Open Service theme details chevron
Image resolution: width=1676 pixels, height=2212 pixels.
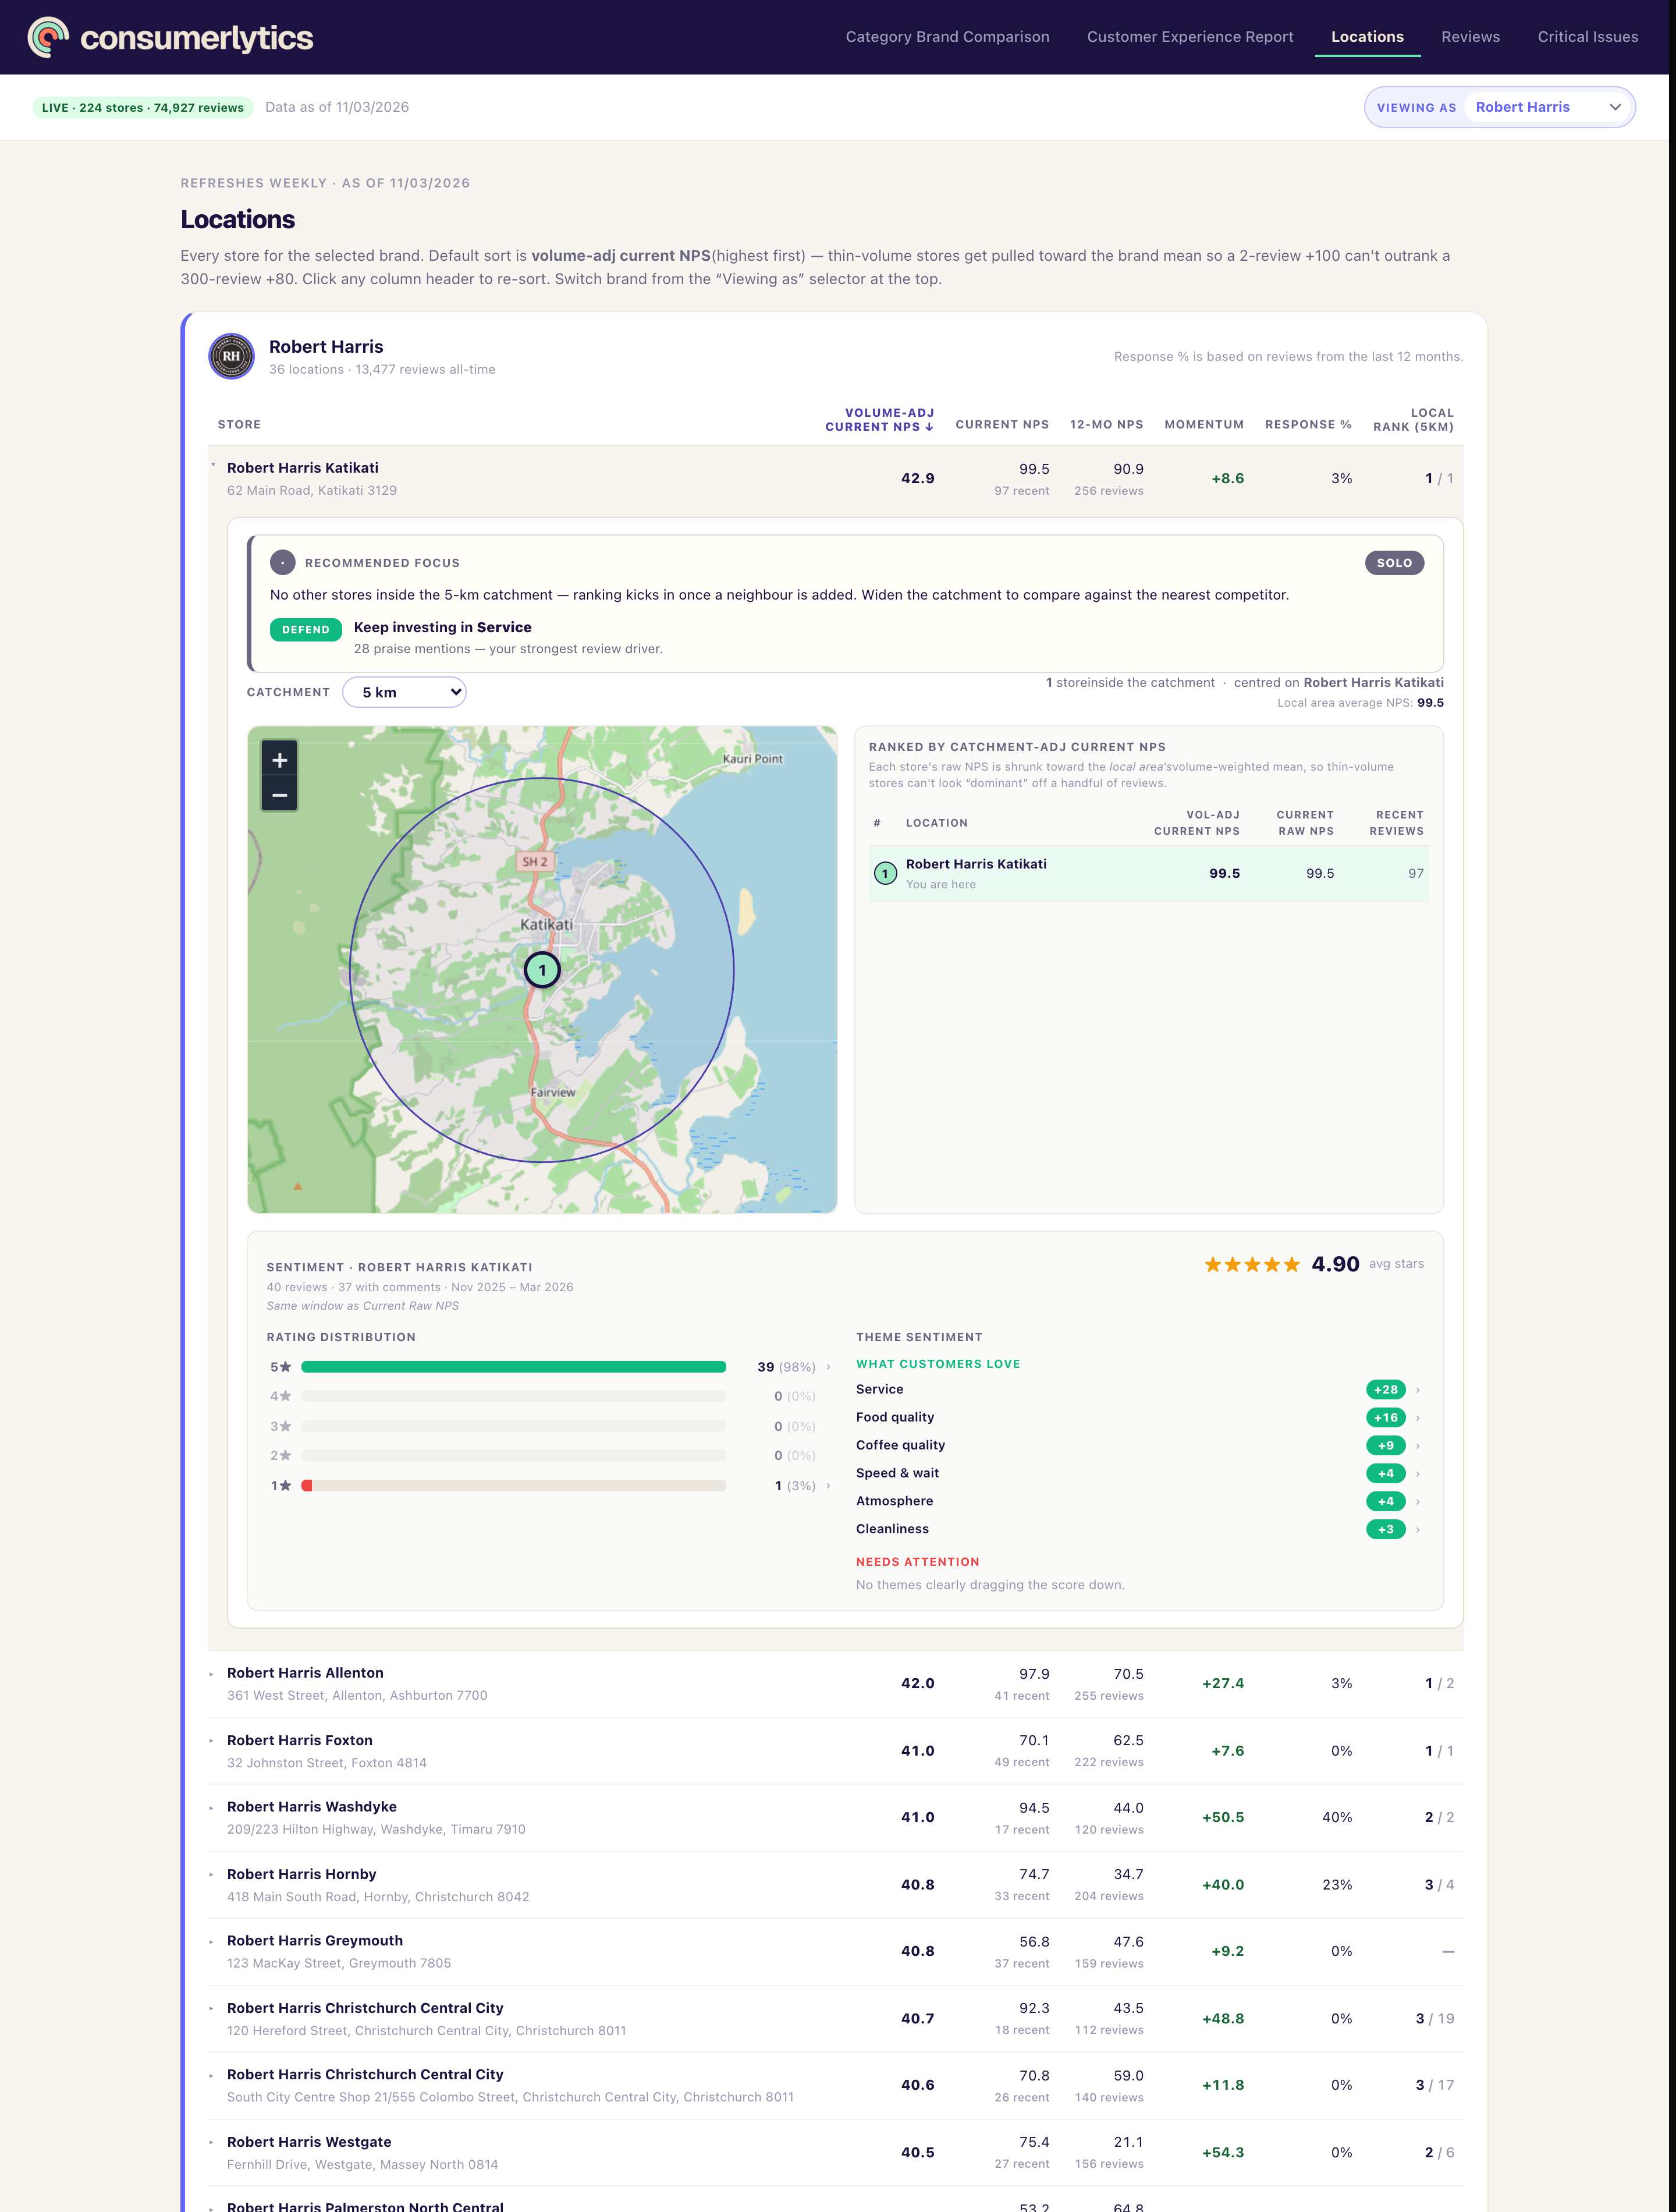[1418, 1390]
